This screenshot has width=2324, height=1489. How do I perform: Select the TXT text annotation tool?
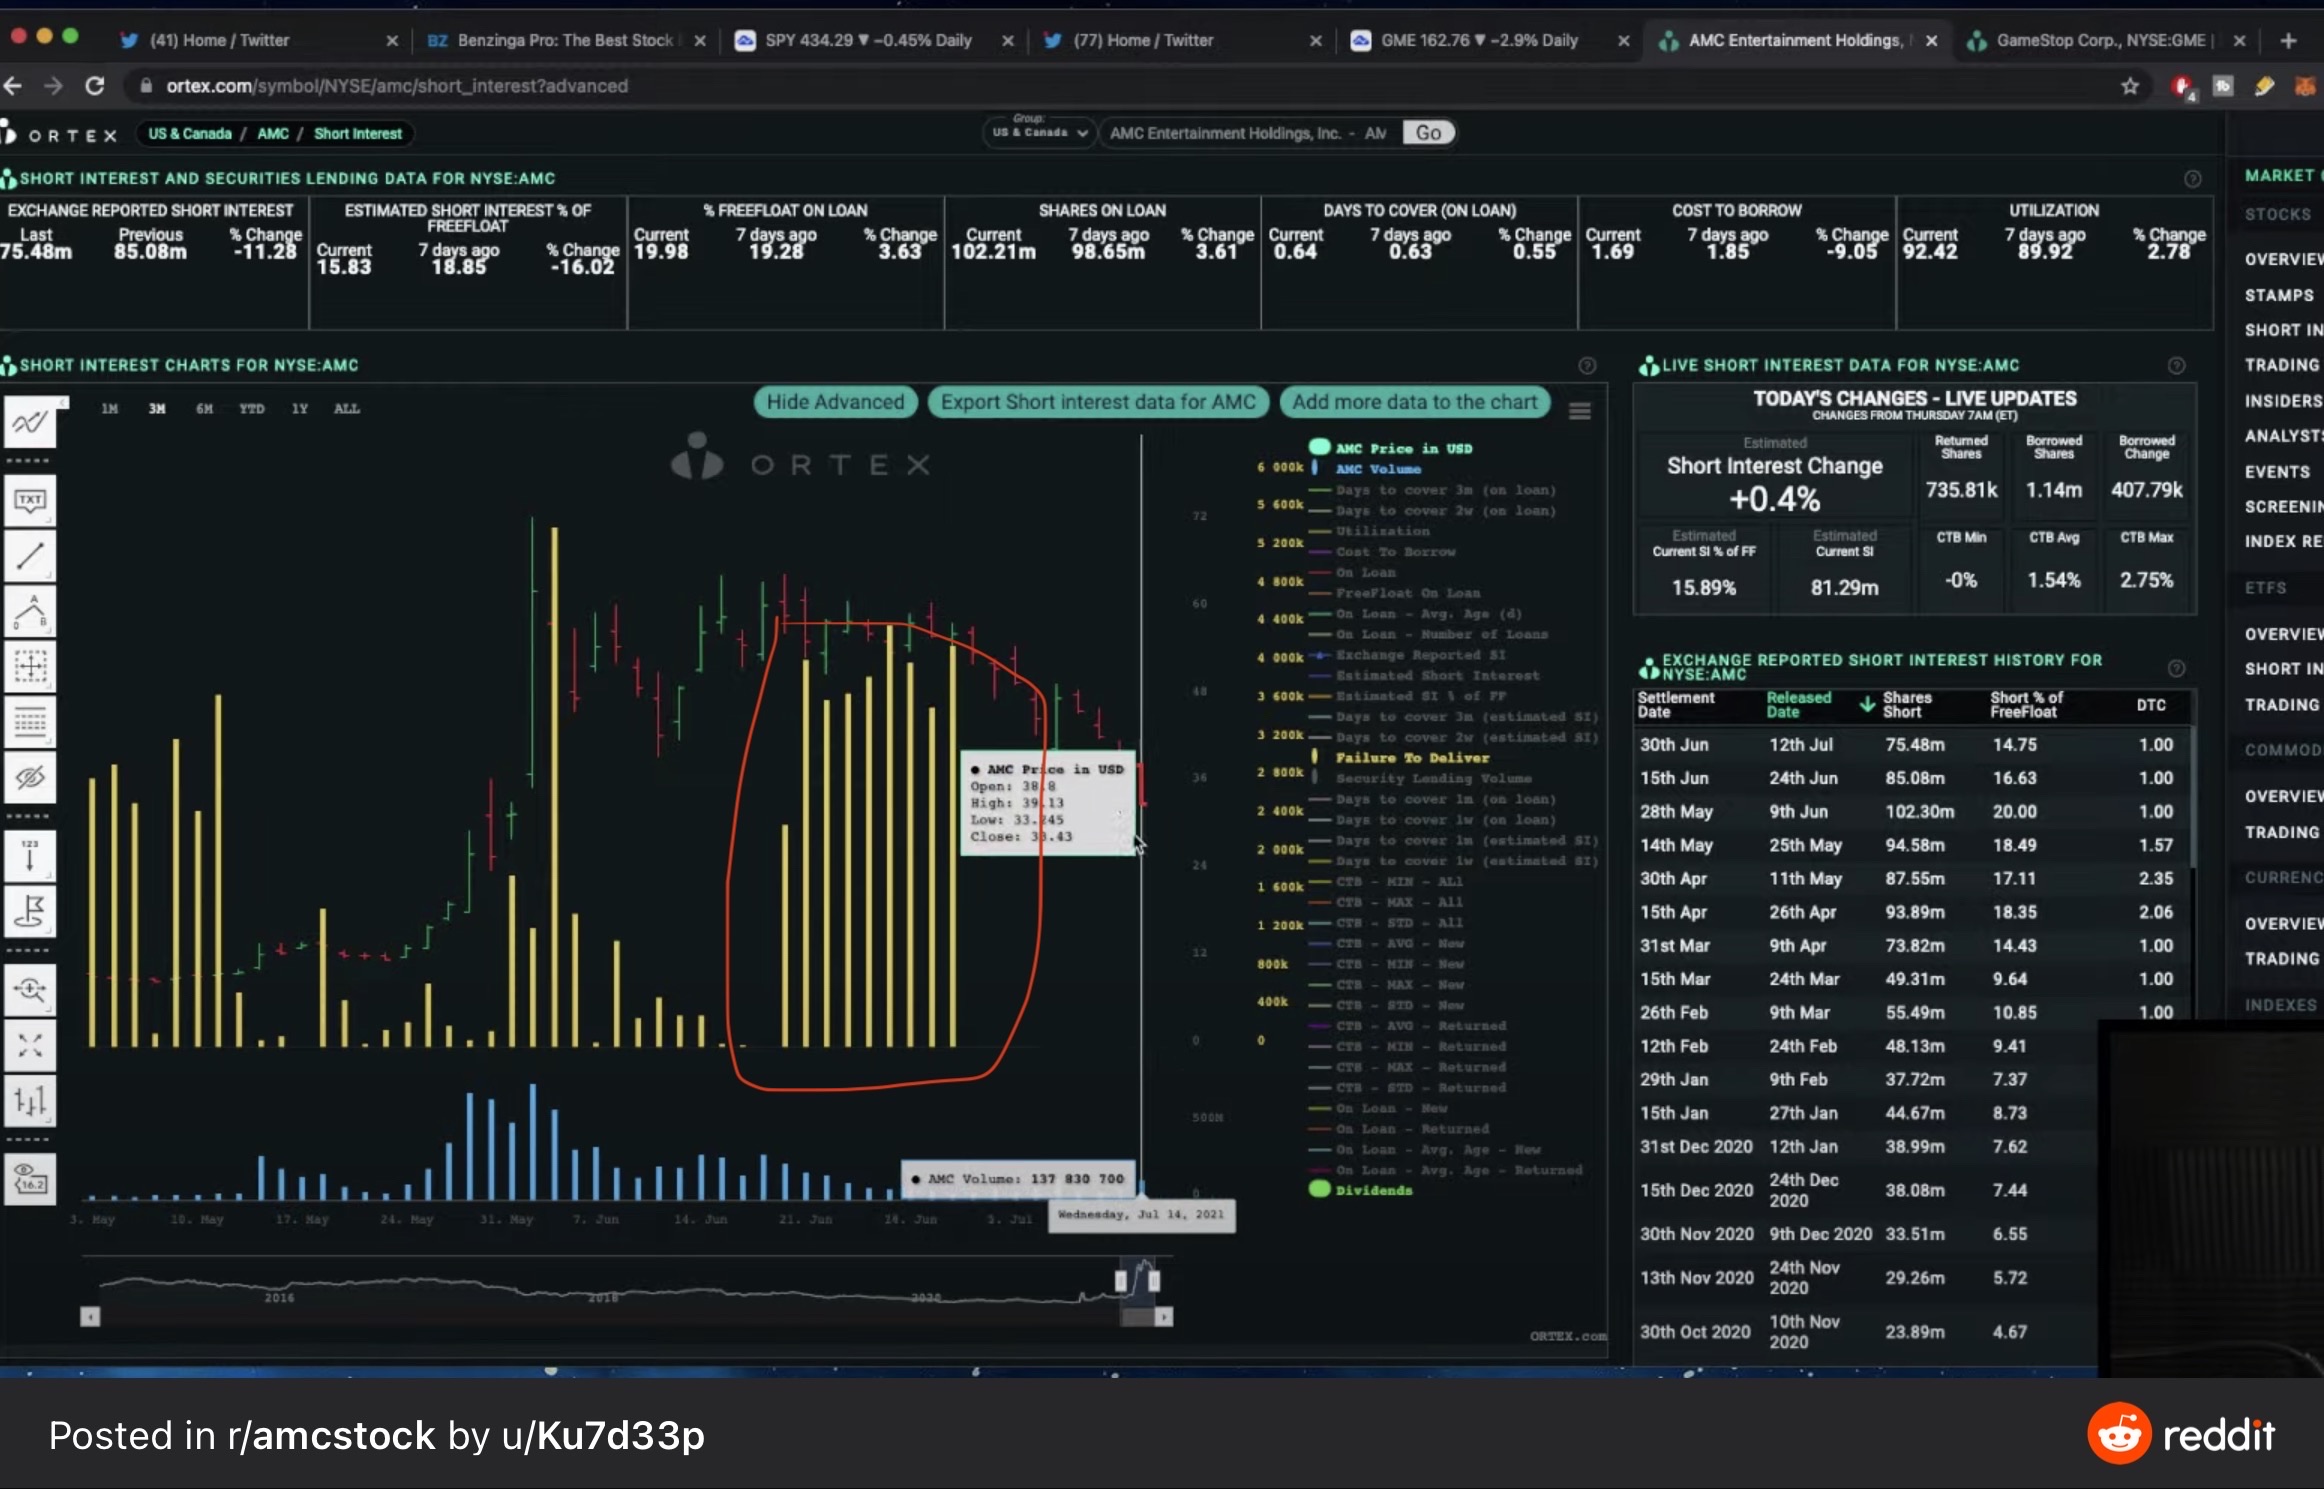(x=30, y=501)
